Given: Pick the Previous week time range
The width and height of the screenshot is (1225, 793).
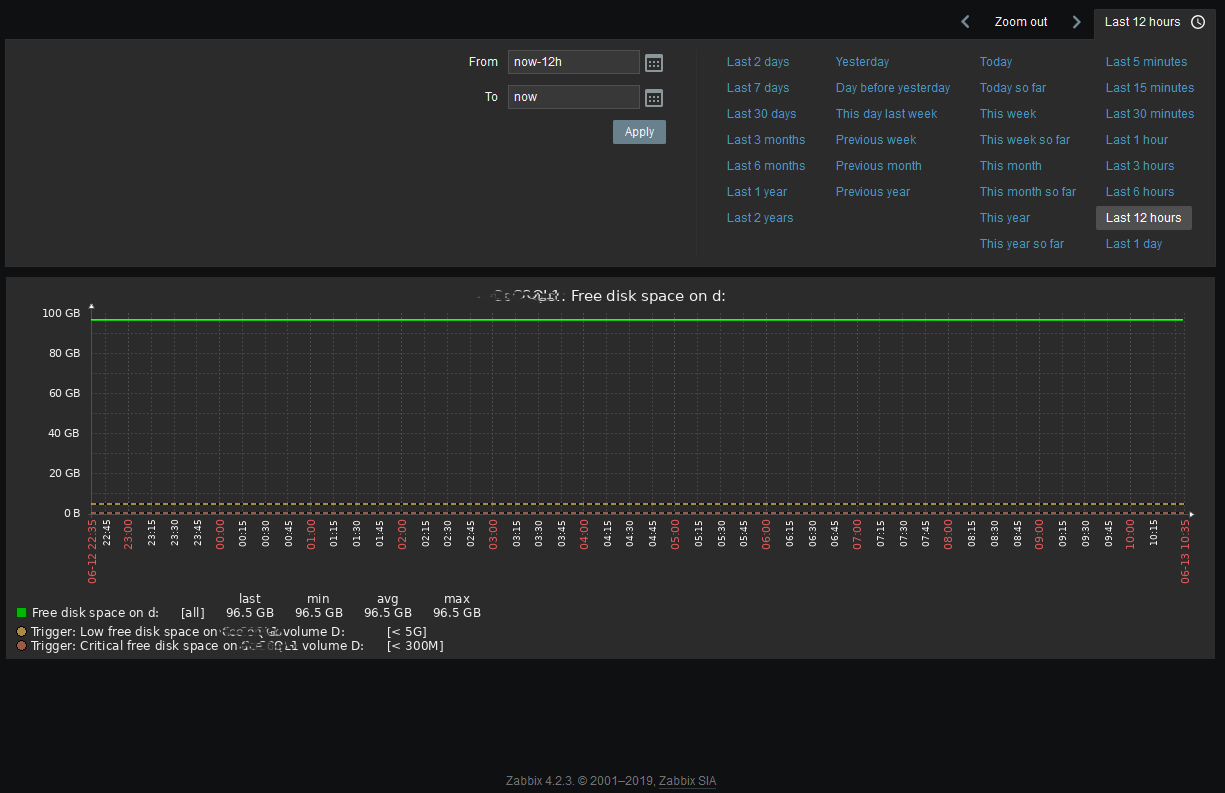Looking at the screenshot, I should point(875,140).
